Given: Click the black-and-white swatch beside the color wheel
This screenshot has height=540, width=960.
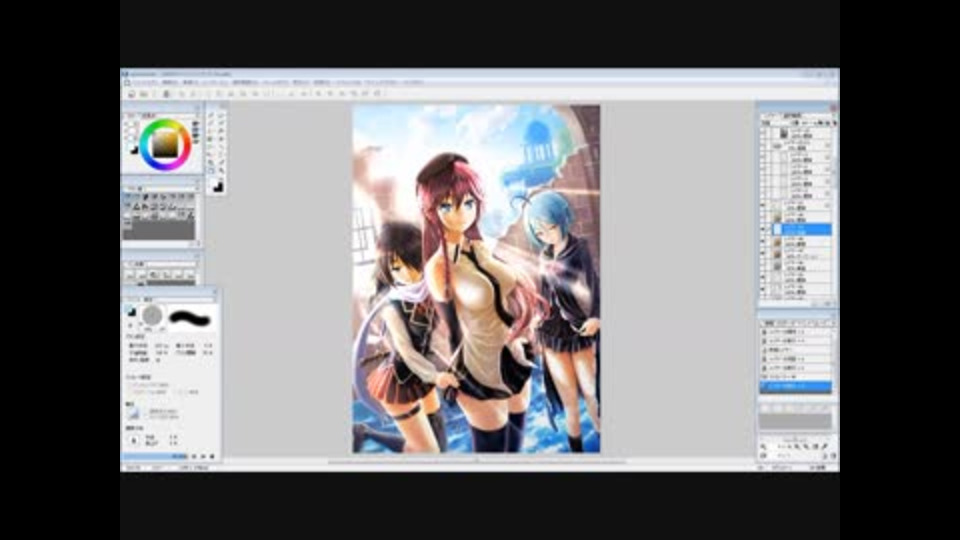Looking at the screenshot, I should [133, 150].
